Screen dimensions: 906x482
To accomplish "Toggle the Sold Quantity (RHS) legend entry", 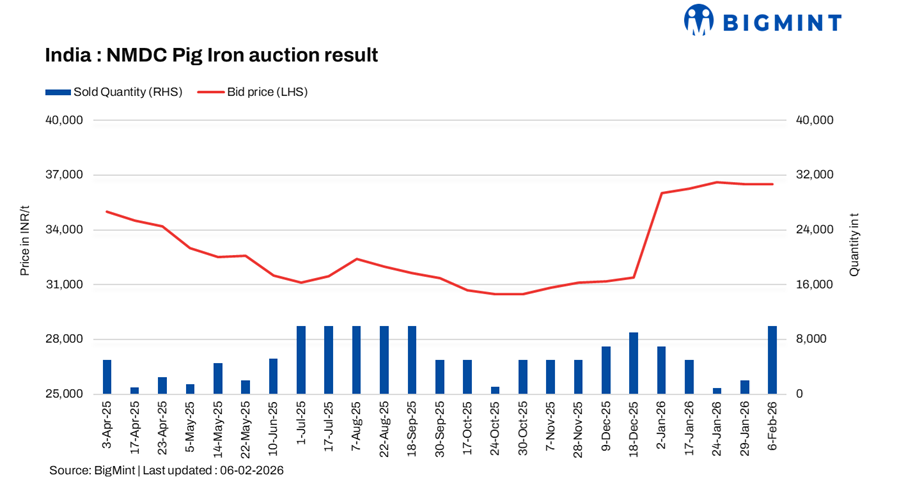I will [x=111, y=92].
